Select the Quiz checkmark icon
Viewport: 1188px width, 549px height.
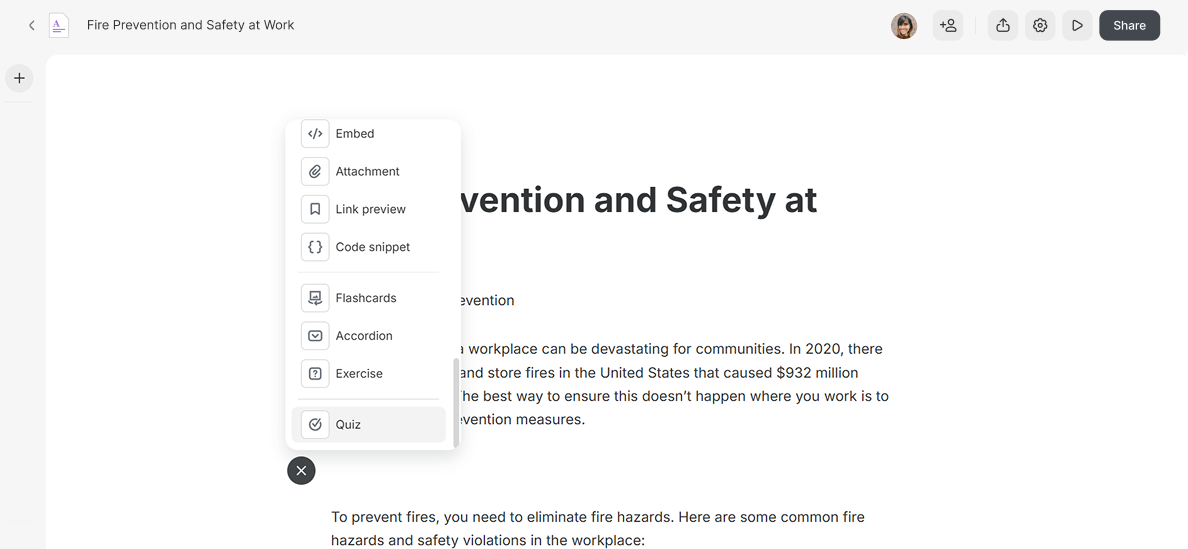coord(315,424)
